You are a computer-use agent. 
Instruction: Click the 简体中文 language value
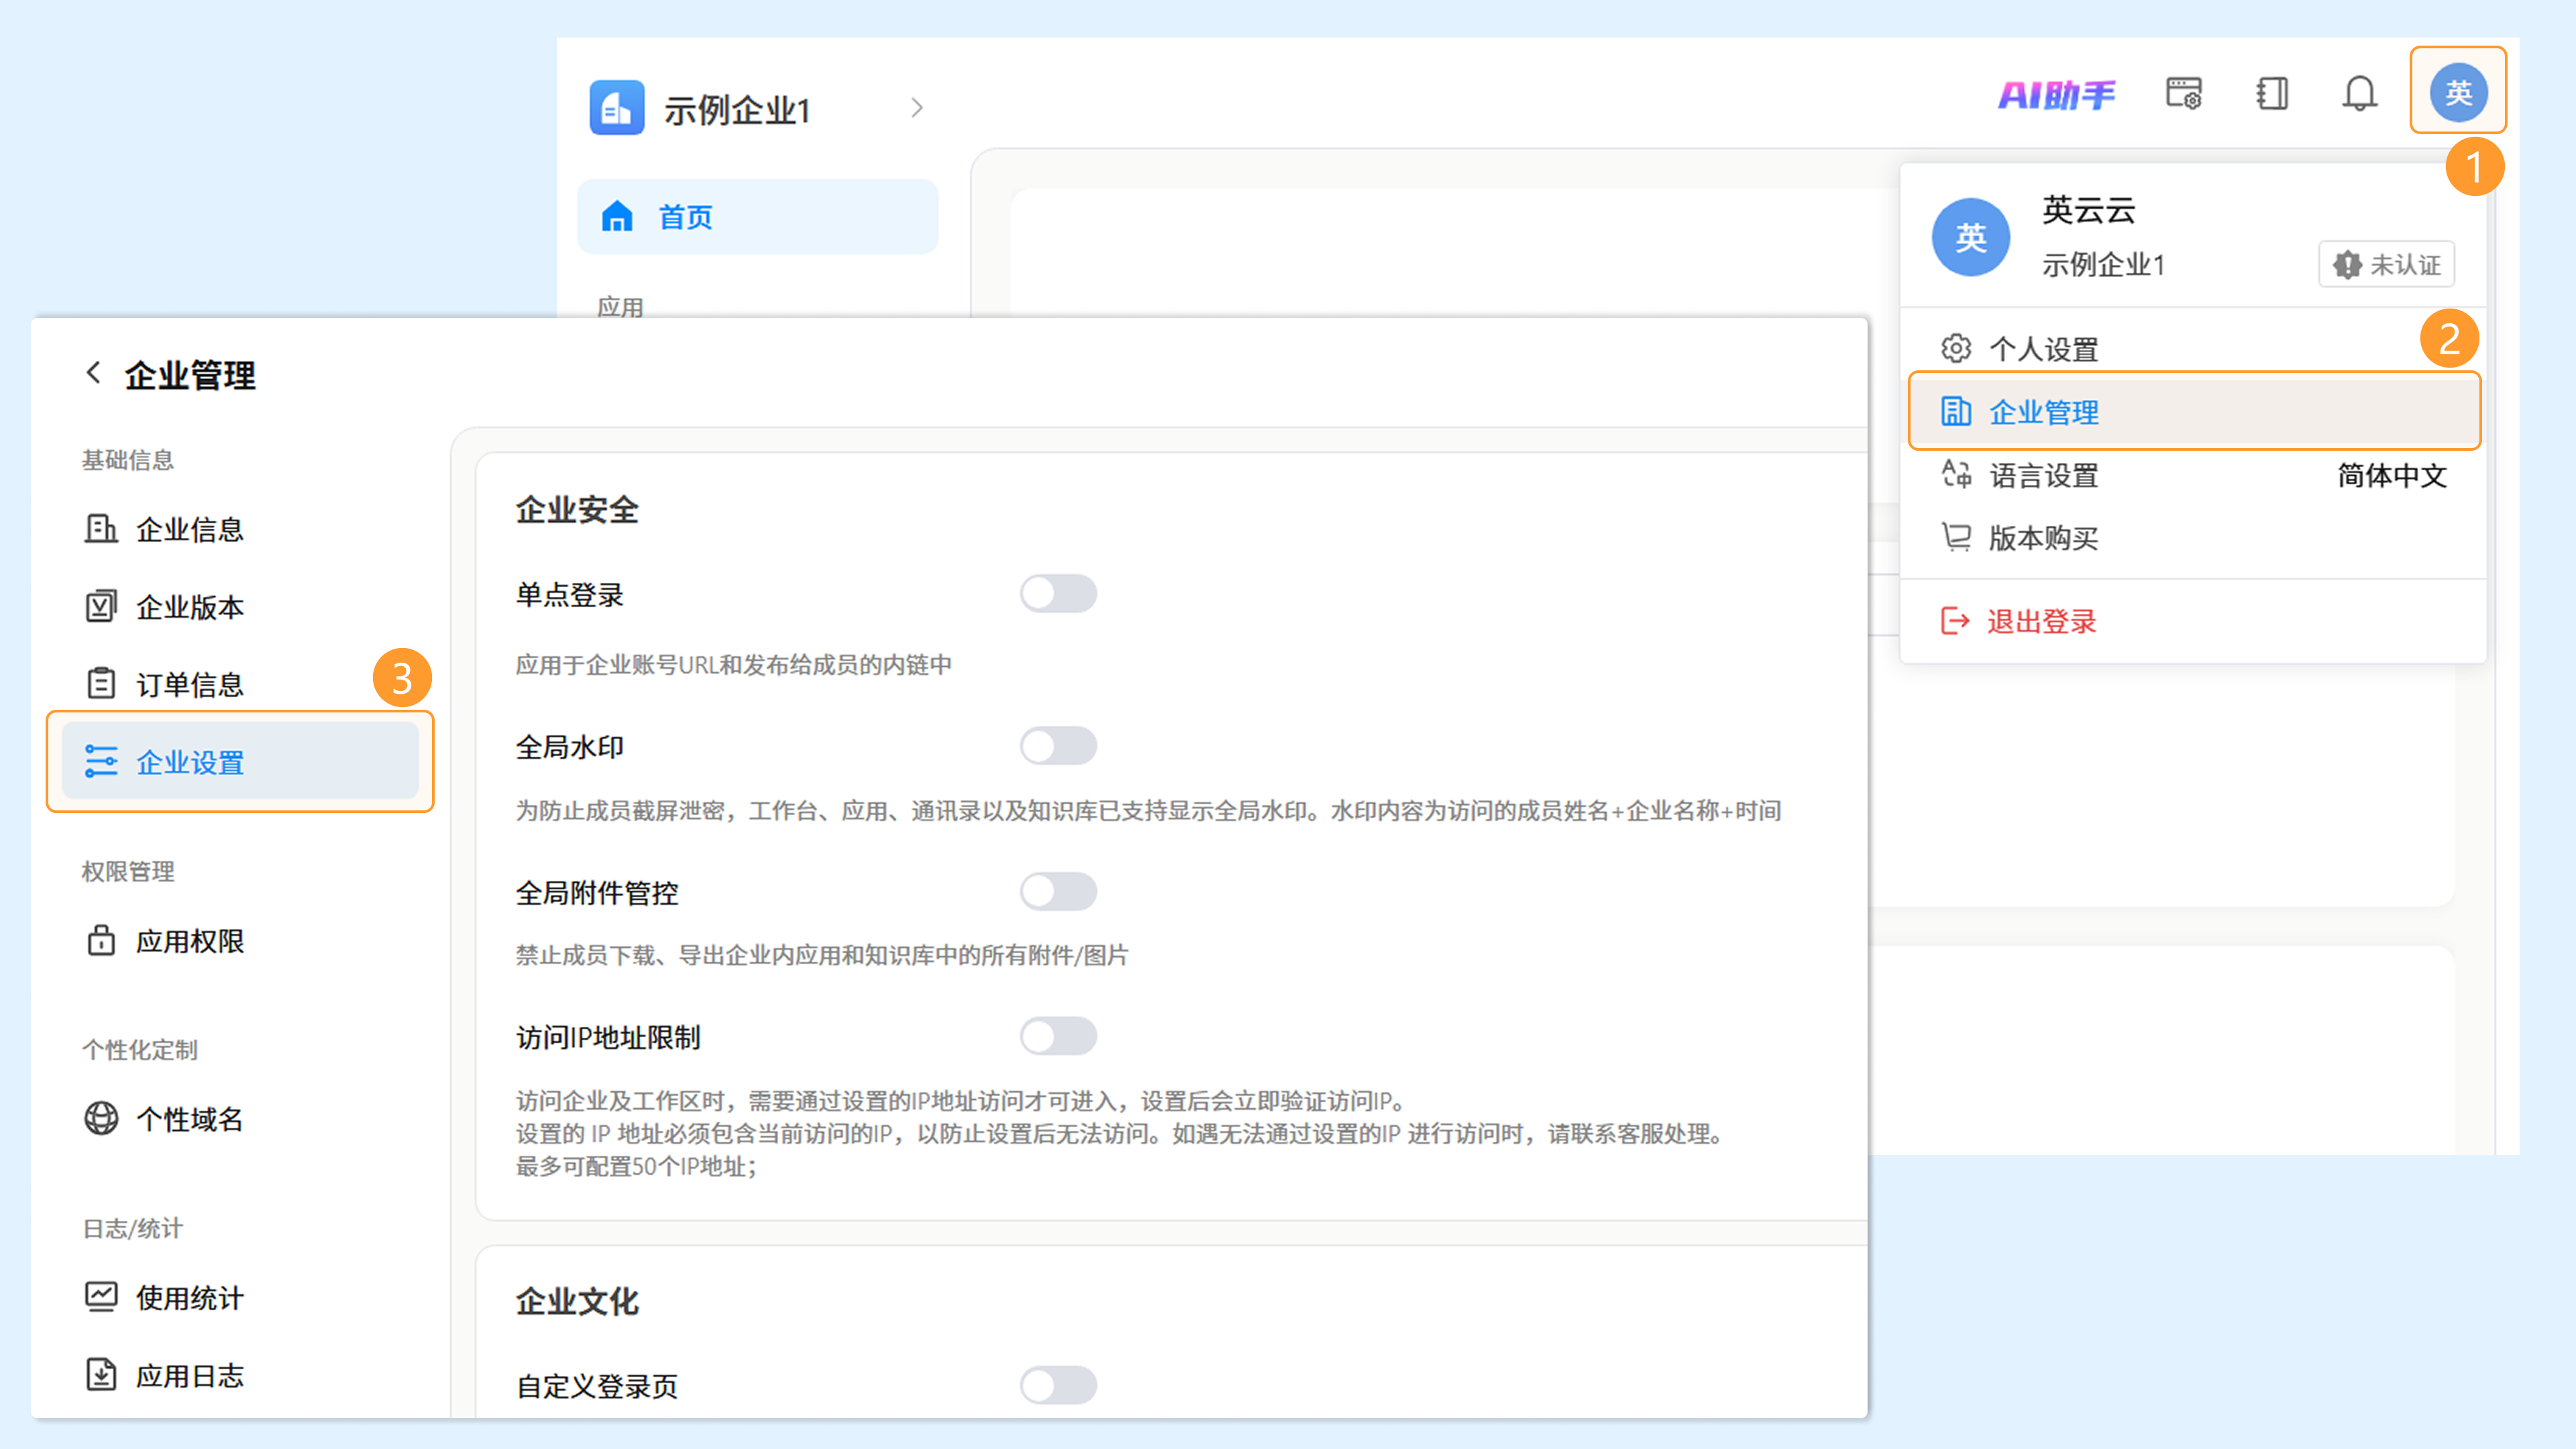click(x=2391, y=475)
